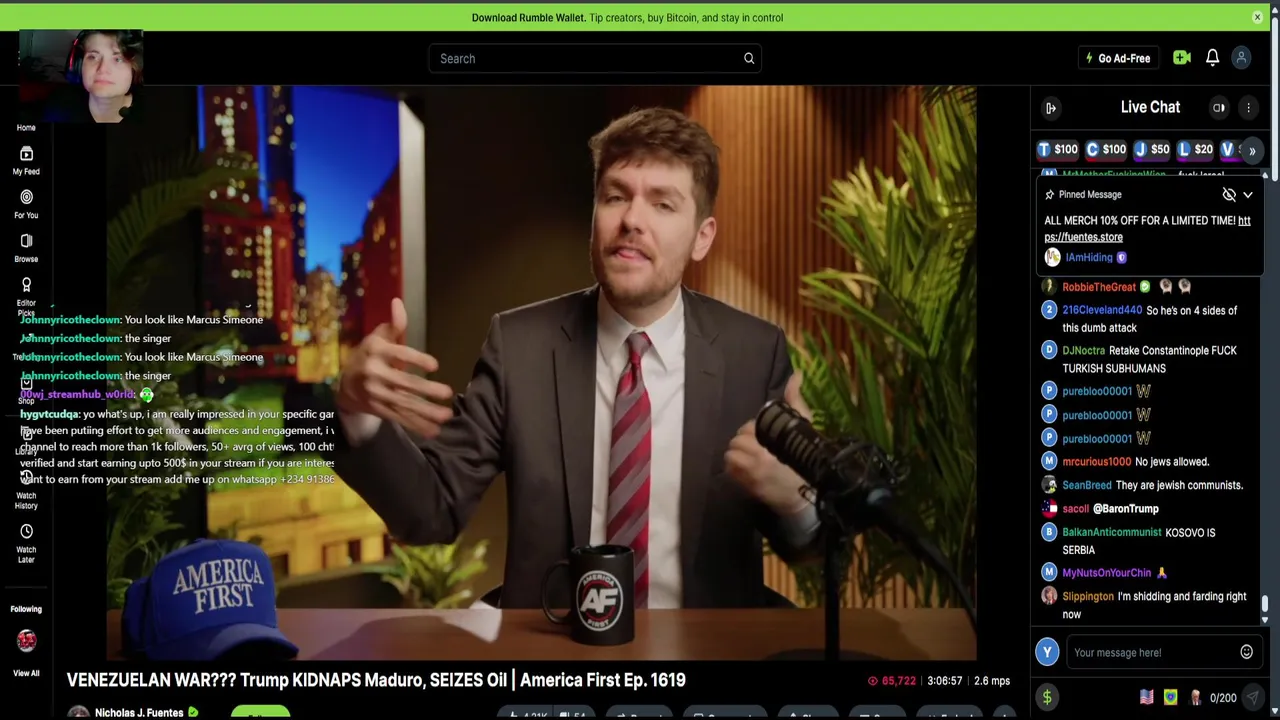Dismiss the Rumble Wallet banner
This screenshot has width=1280, height=720.
[x=1257, y=17]
